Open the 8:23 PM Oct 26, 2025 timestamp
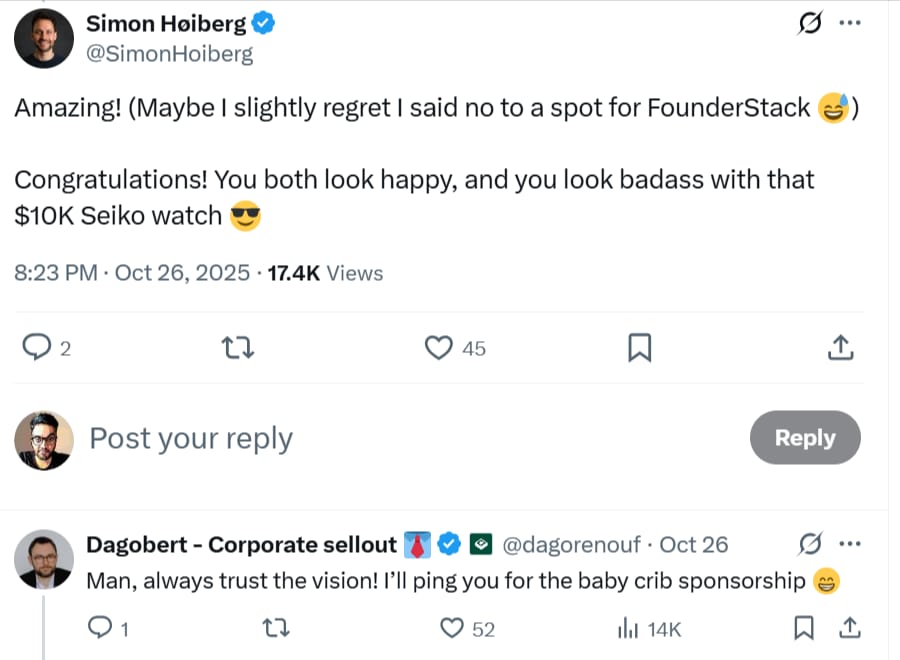The width and height of the screenshot is (900, 660). [x=132, y=272]
